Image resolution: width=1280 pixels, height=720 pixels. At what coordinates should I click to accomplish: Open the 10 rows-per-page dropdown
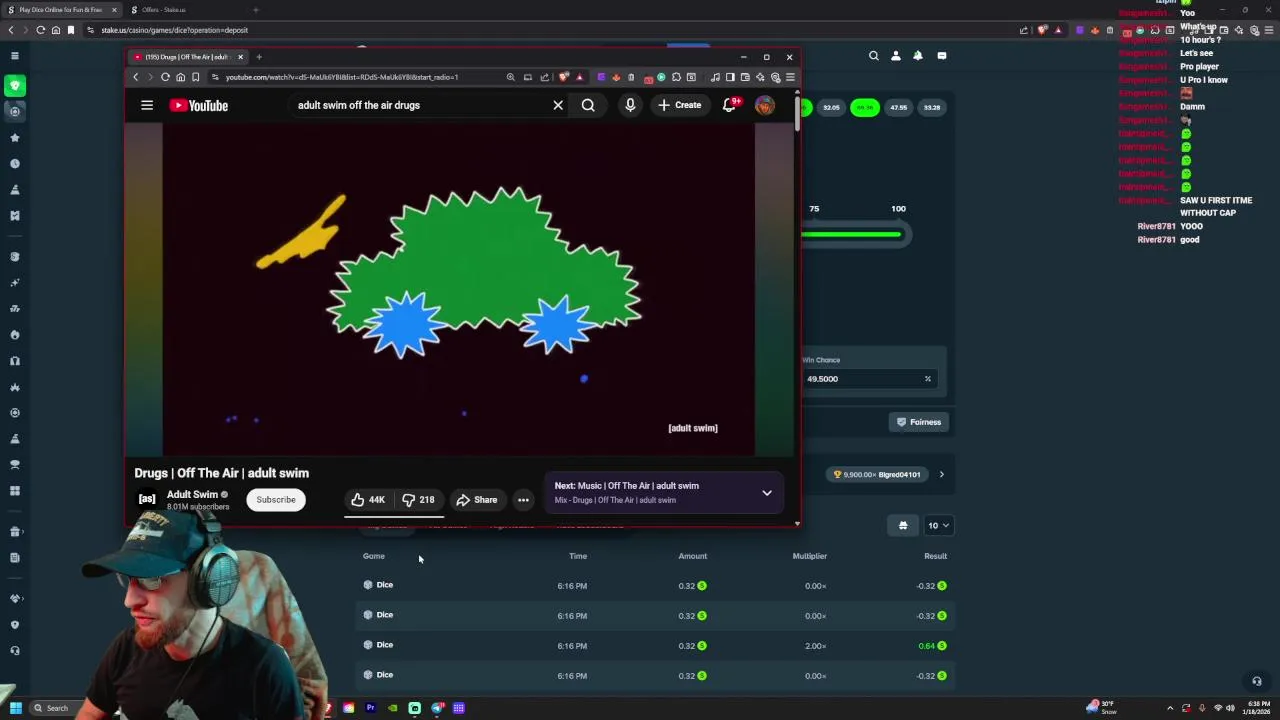(x=937, y=525)
